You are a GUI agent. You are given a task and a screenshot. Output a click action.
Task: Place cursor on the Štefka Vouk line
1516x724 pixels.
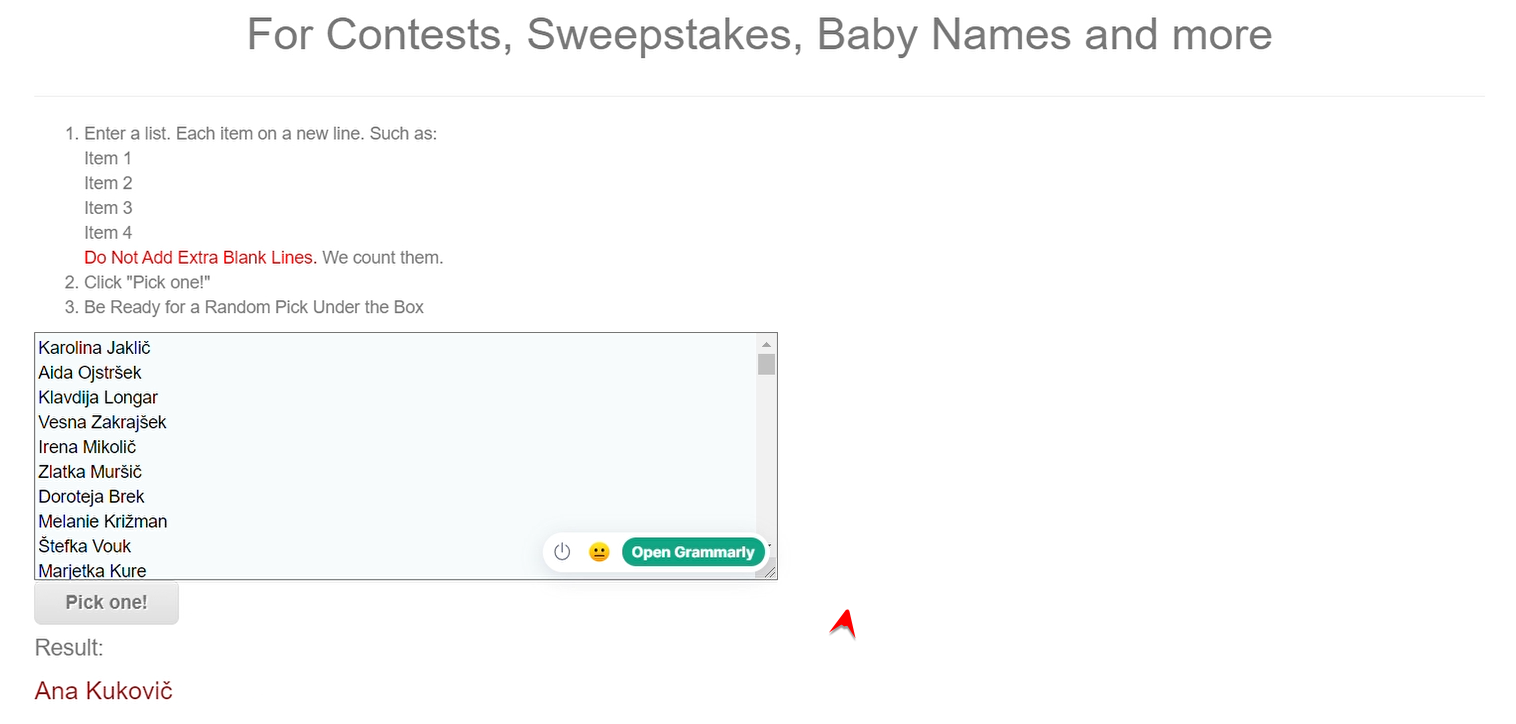click(85, 546)
